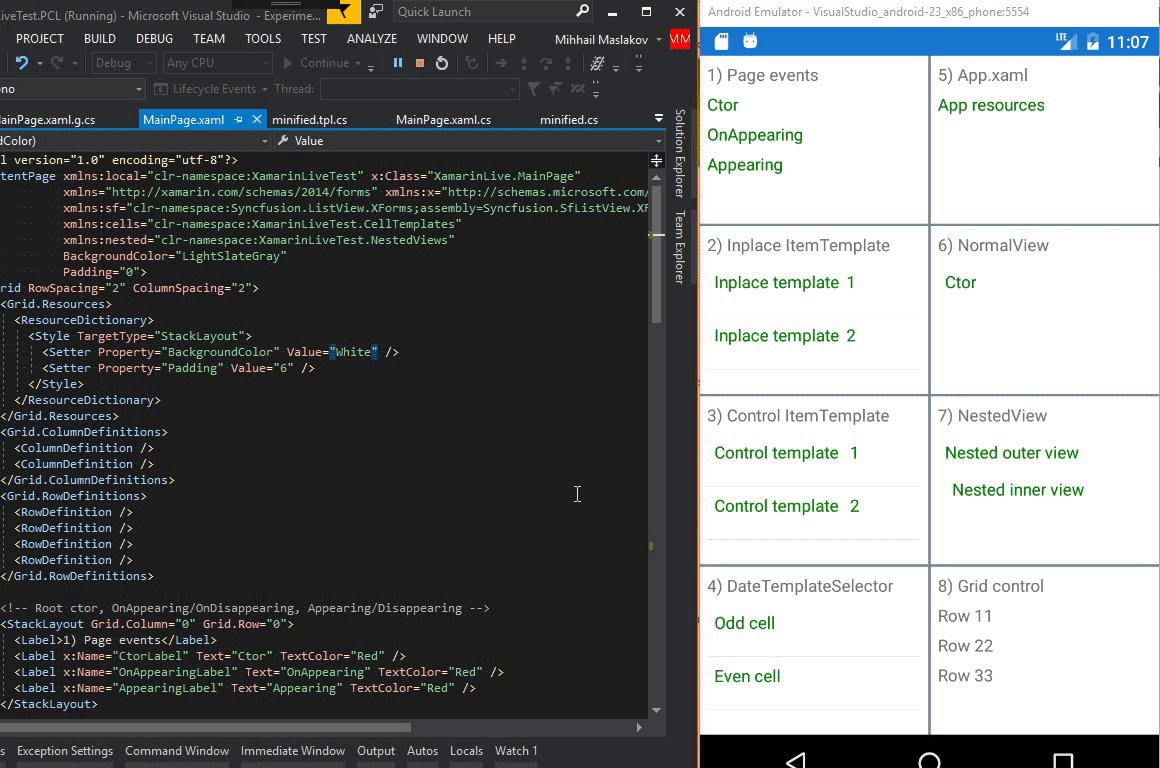Tap 'Inplace template 1' in emulator
Screen dimensions: 1160x768
pyautogui.click(x=784, y=283)
